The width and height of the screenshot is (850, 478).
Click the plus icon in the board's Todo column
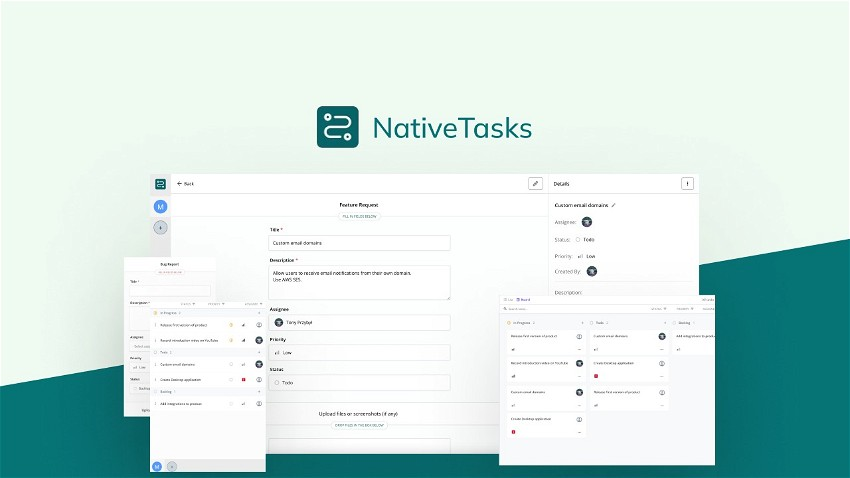(663, 323)
